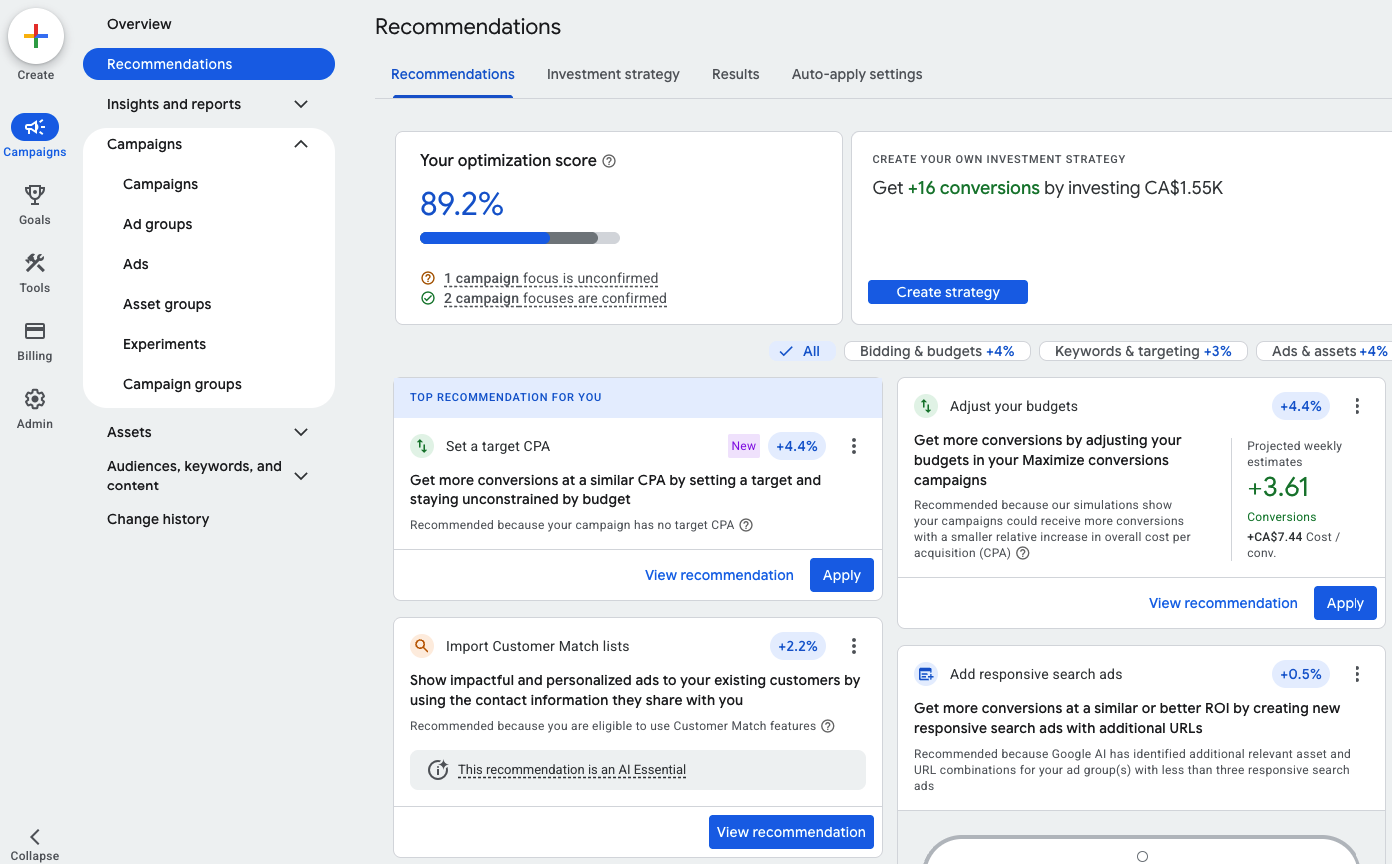Filter by Keywords & targeting chip
The height and width of the screenshot is (864, 1392).
(1143, 351)
